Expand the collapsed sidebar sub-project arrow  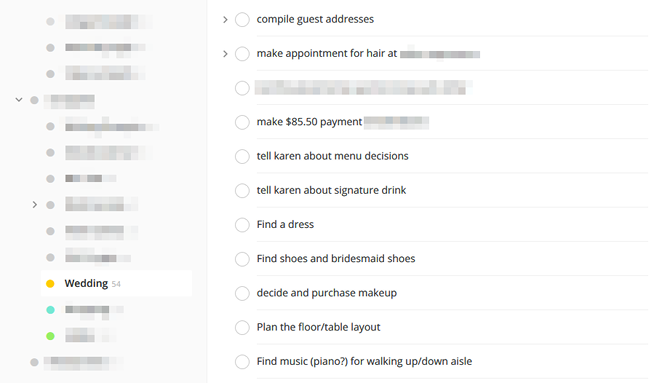[x=35, y=205]
